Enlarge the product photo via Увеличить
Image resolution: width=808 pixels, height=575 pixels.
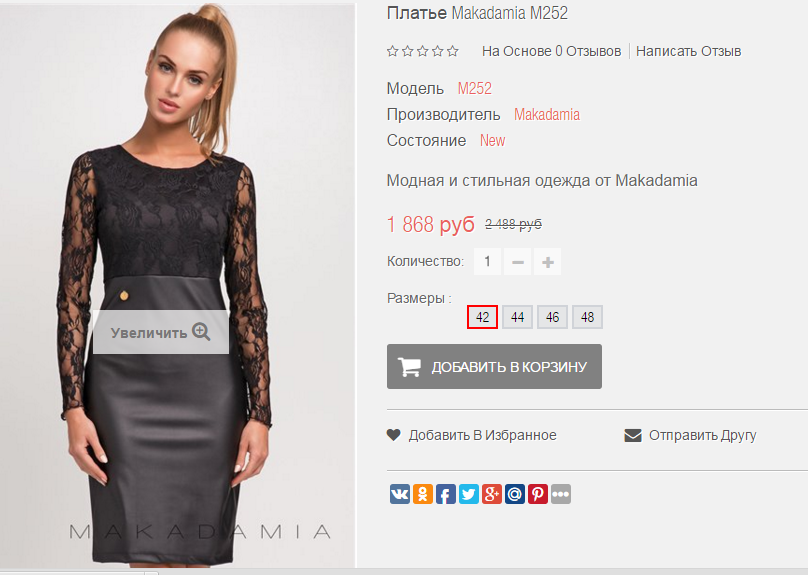pyautogui.click(x=161, y=332)
